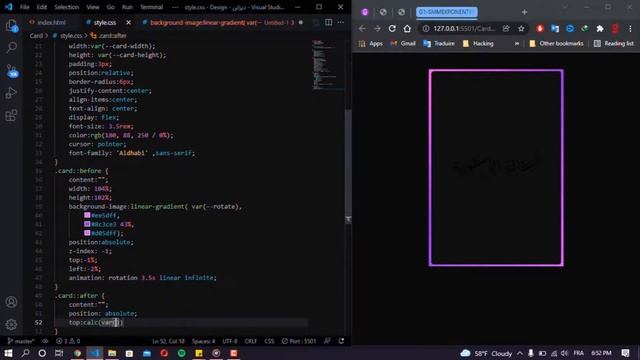
Task: Open the Go menu
Action: [111, 7]
